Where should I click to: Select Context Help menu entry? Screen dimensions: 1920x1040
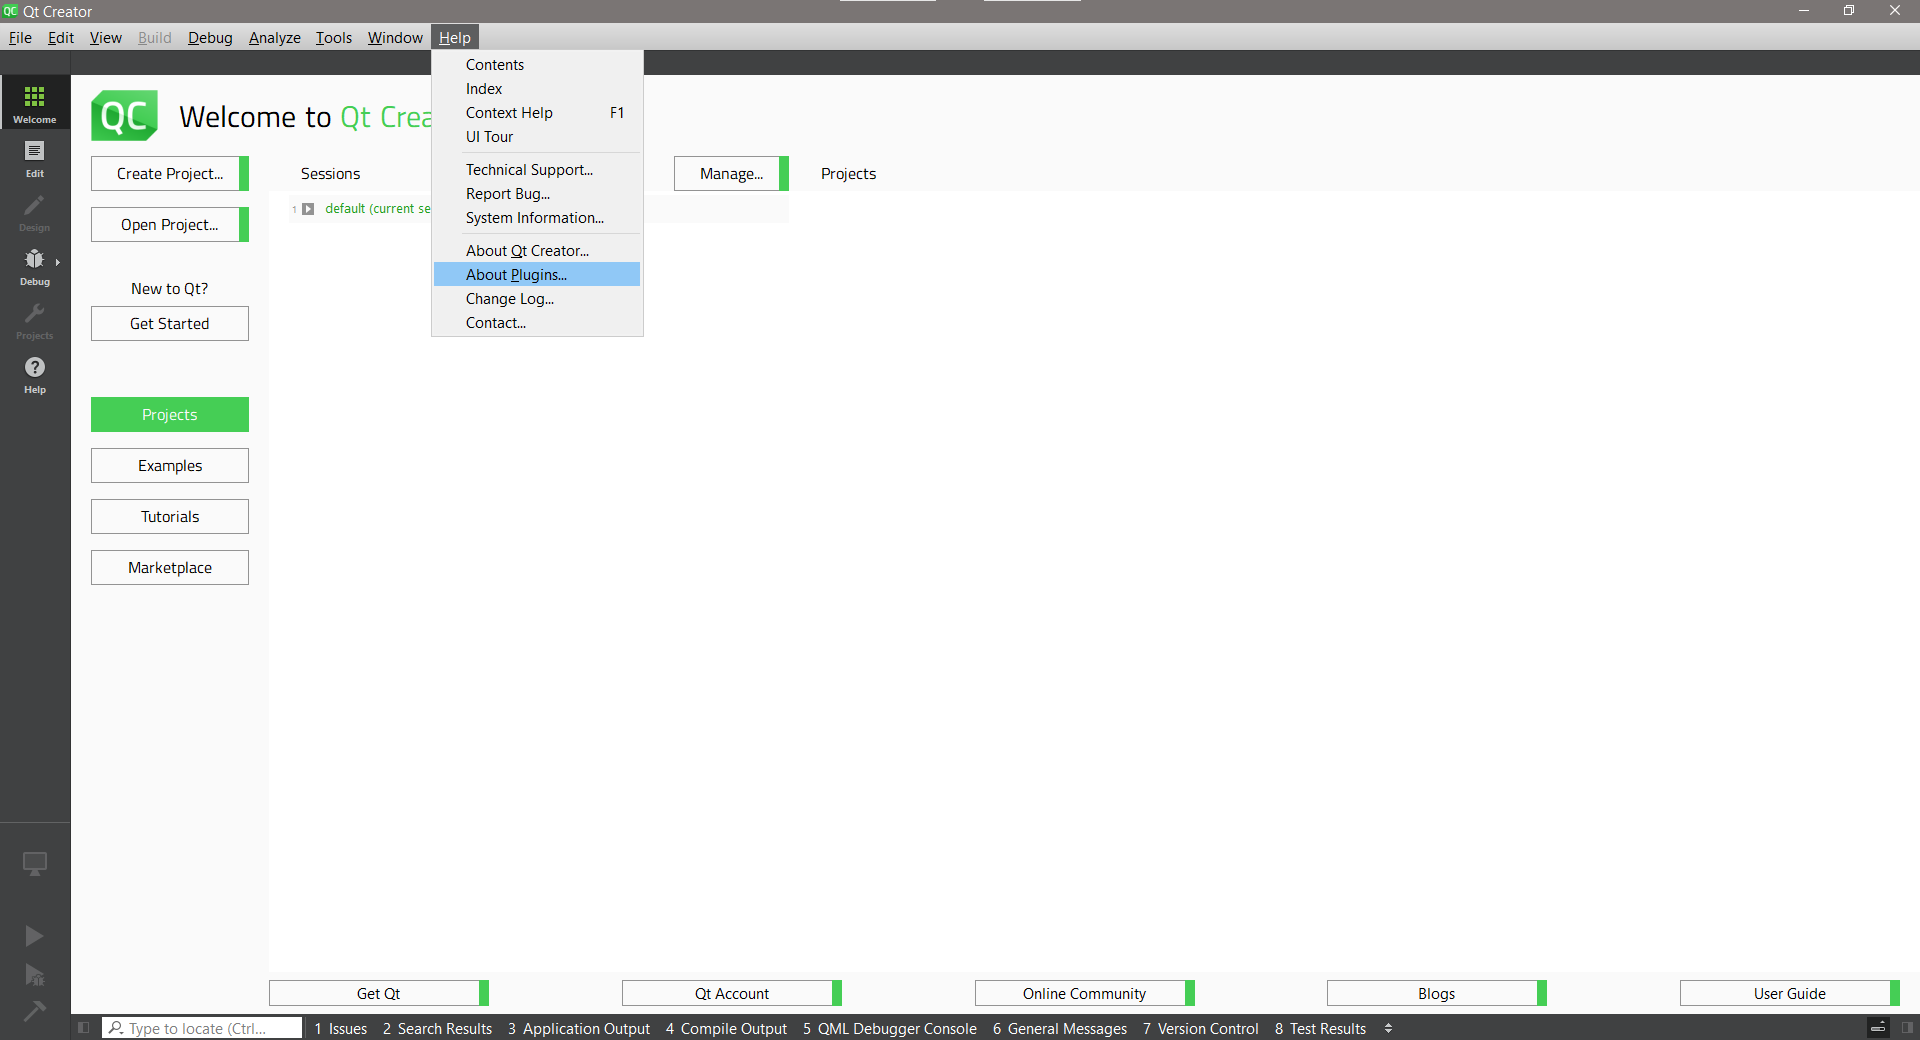(x=537, y=113)
